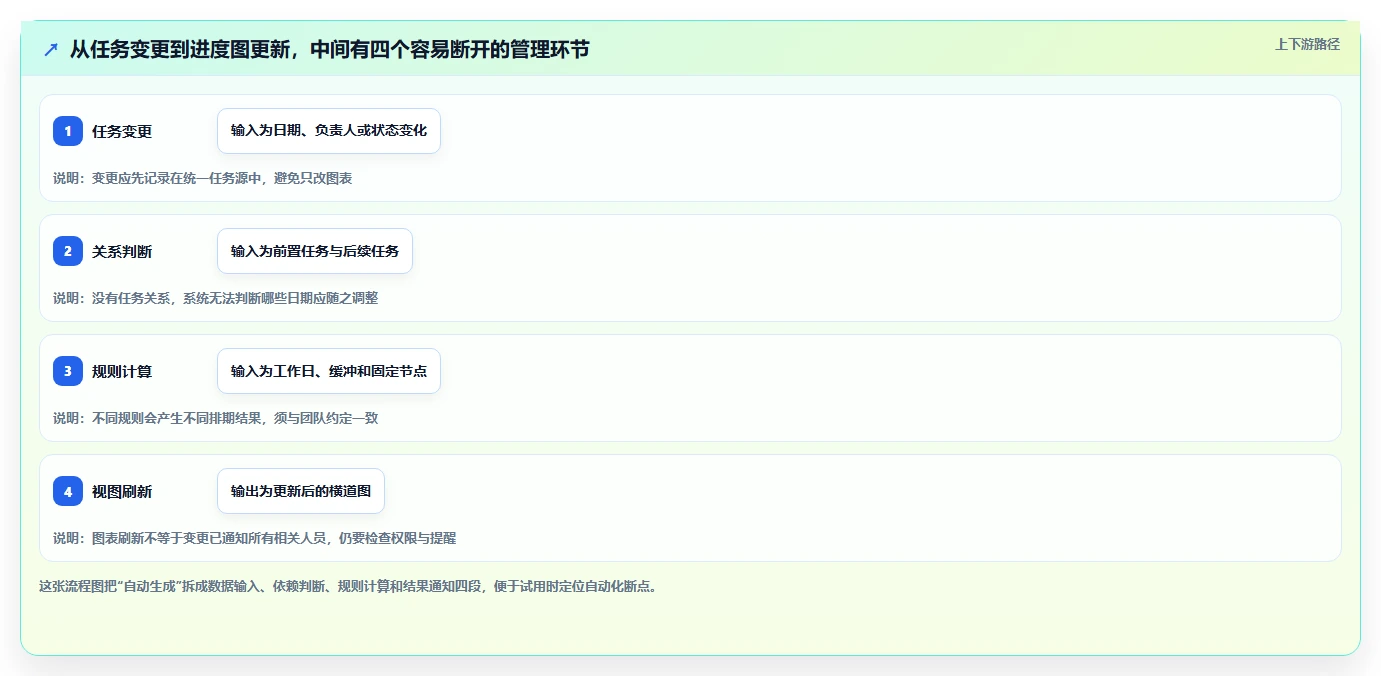Viewport: 1381px width, 676px height.
Task: Select the step 4 number badge
Action: point(68,491)
